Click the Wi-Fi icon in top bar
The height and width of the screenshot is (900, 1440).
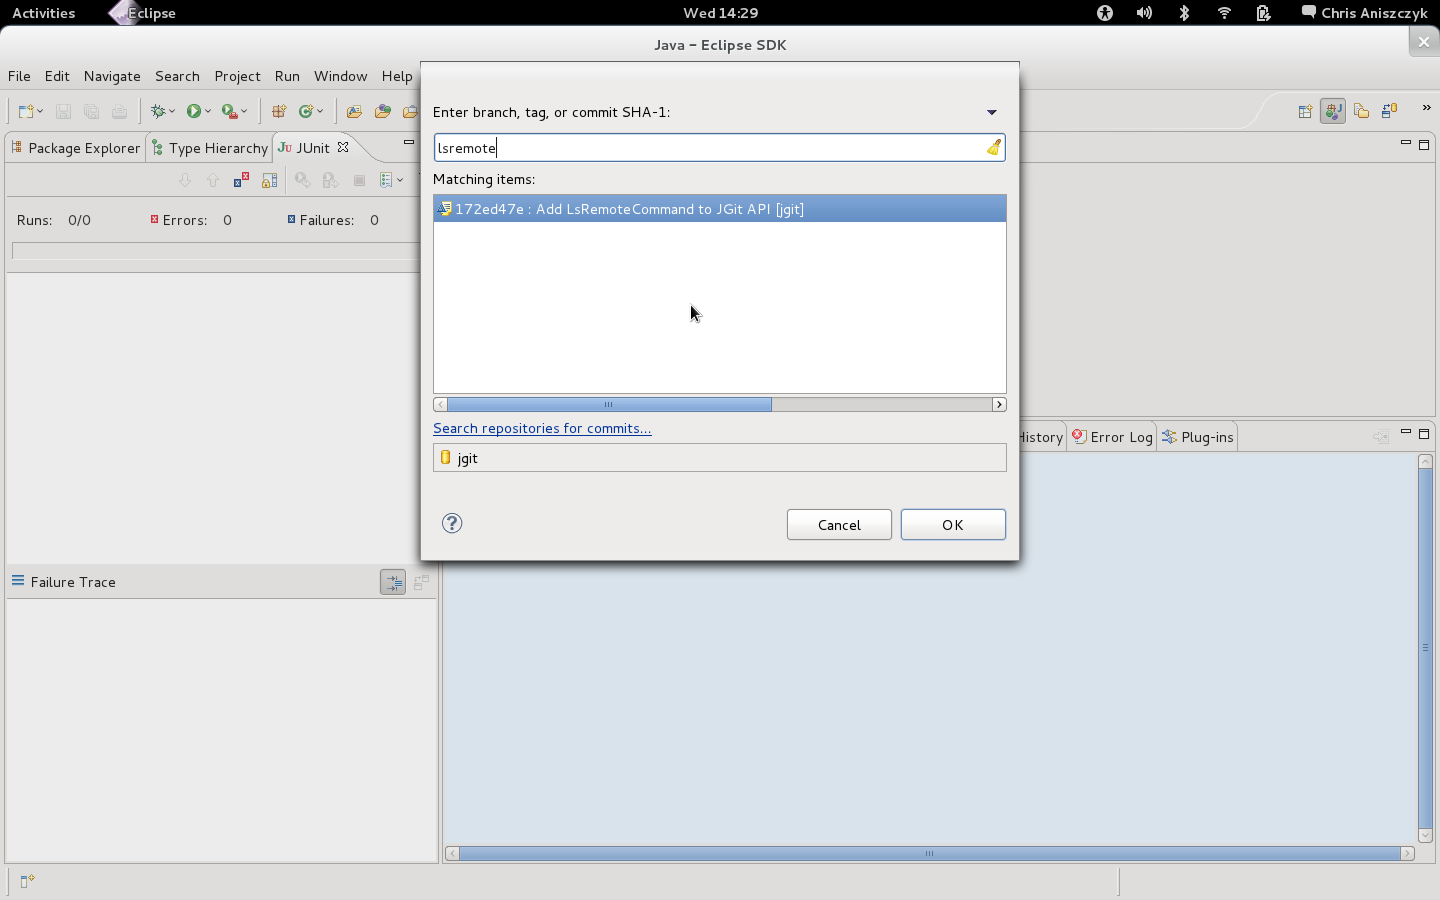click(x=1224, y=13)
